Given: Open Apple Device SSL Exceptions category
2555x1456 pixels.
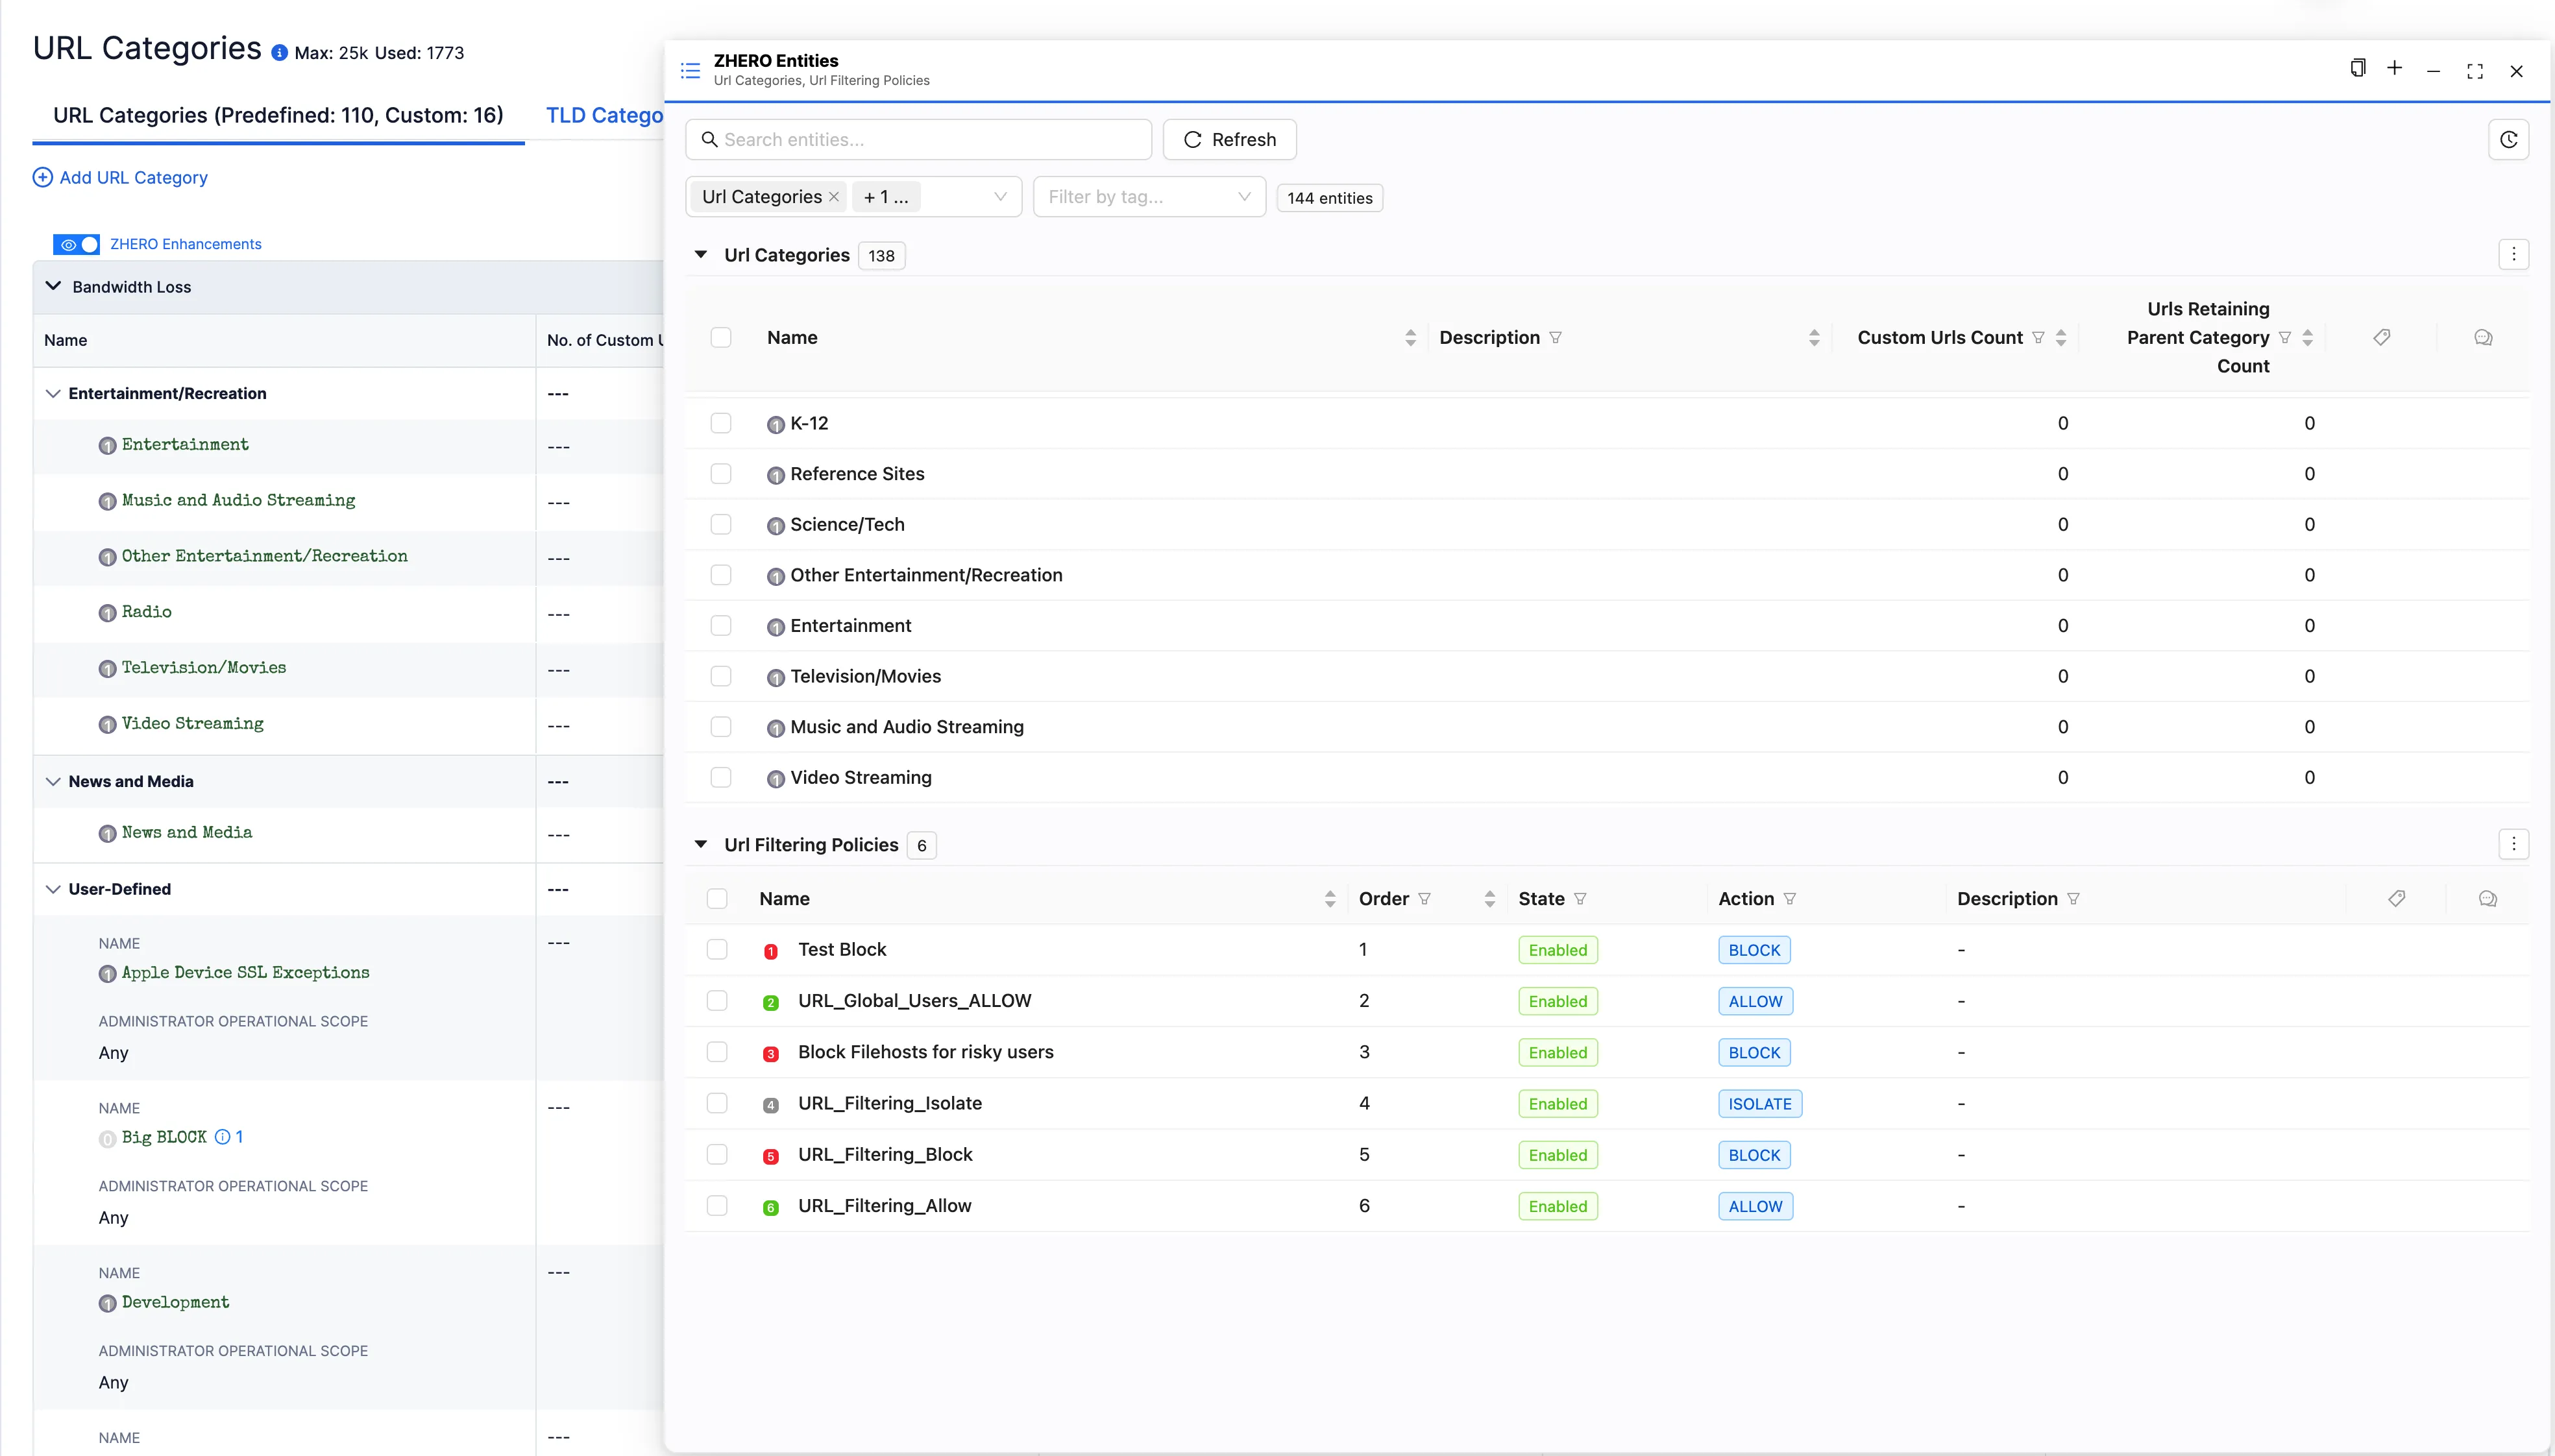Looking at the screenshot, I should tap(245, 972).
